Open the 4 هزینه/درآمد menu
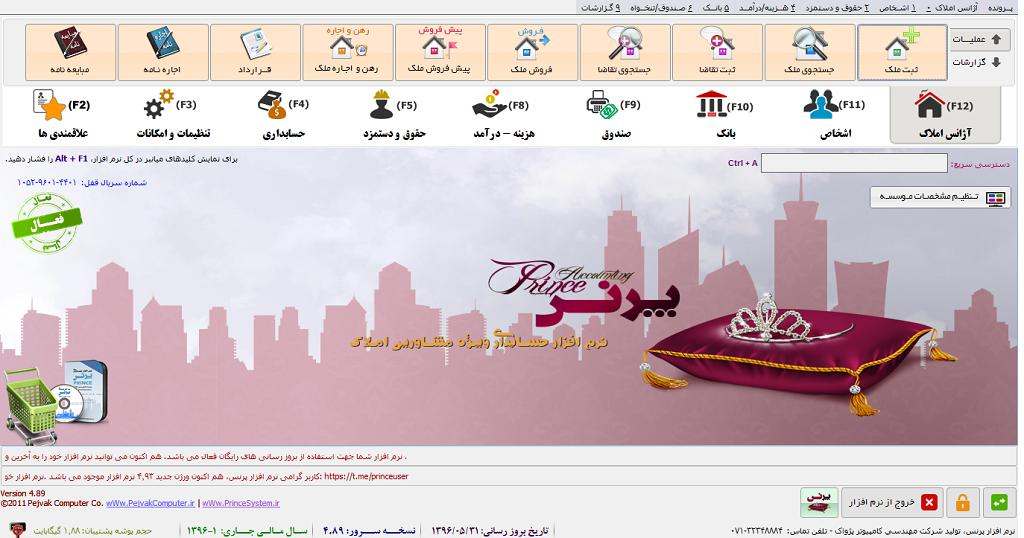 767,8
